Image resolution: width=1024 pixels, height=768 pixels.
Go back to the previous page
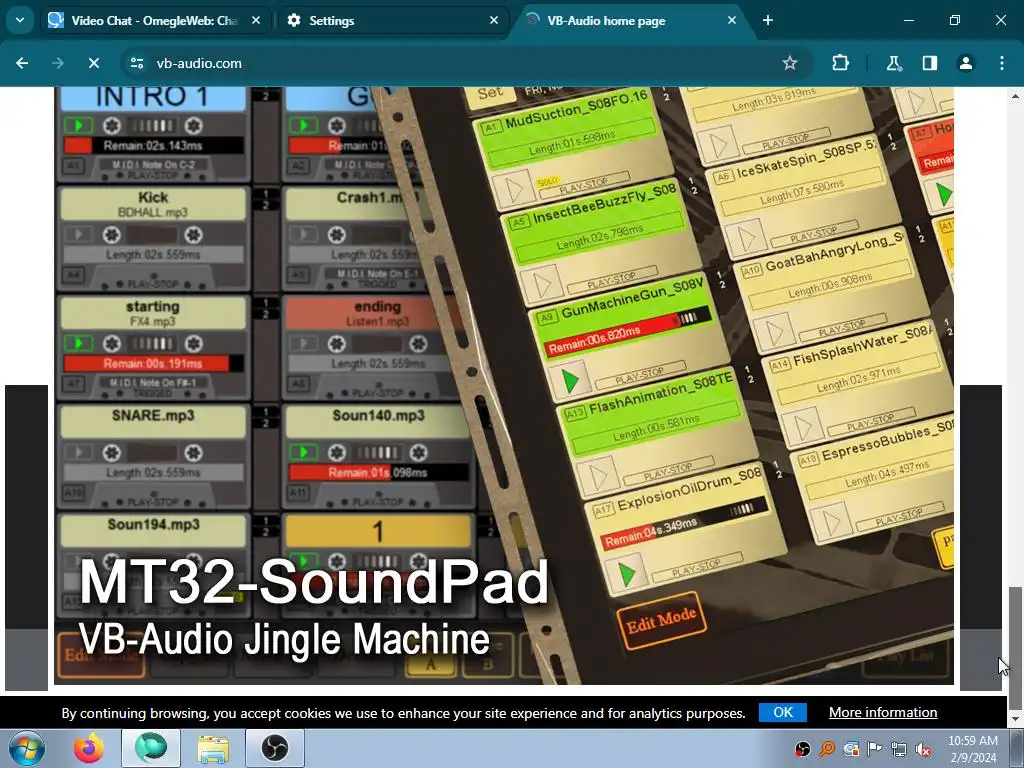tap(22, 63)
